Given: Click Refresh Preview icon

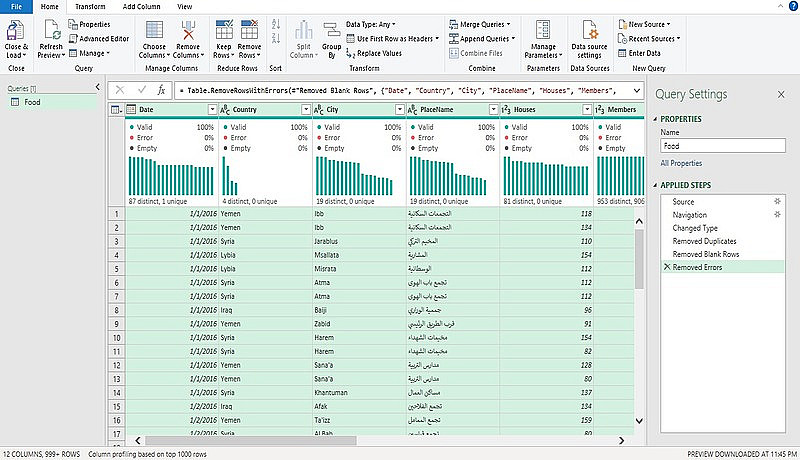Looking at the screenshot, I should pyautogui.click(x=50, y=28).
